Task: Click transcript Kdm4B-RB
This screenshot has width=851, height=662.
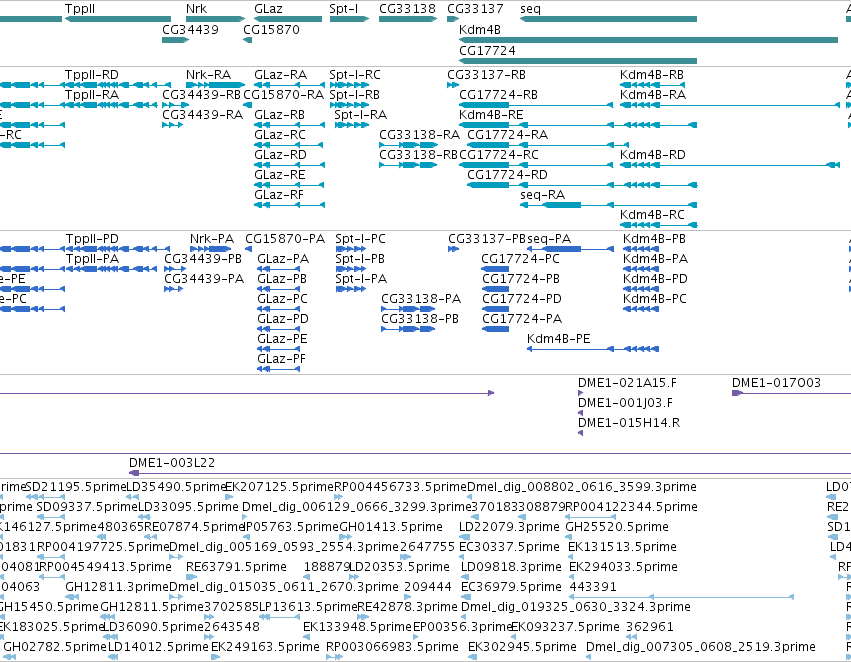Action: tap(652, 74)
